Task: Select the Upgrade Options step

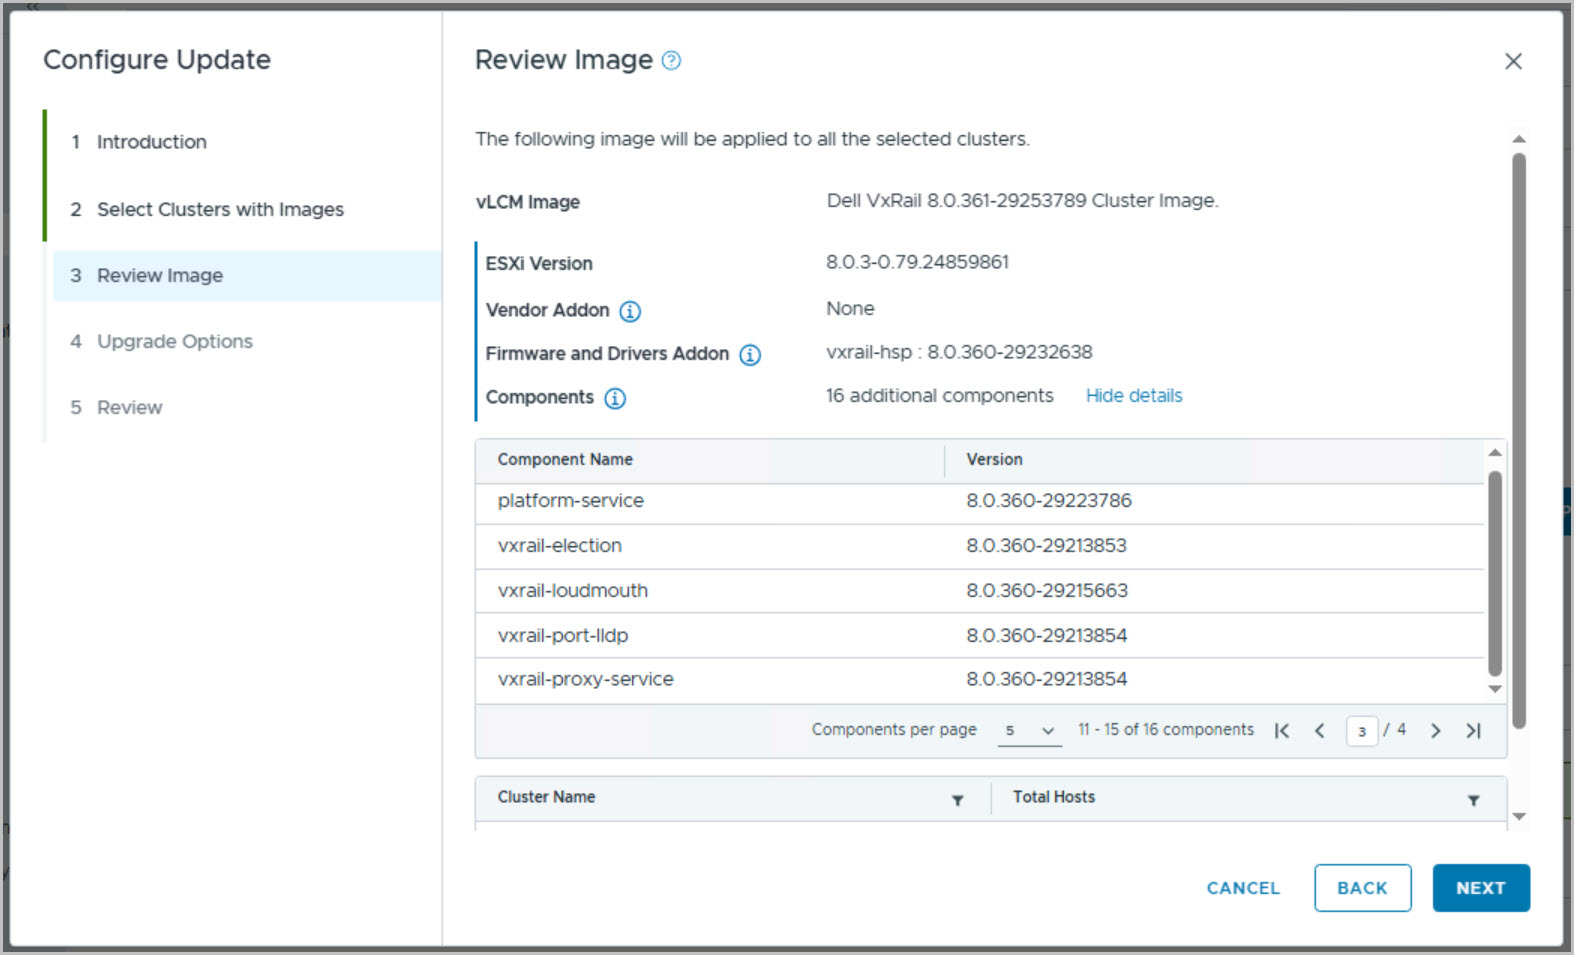Action: click(174, 341)
